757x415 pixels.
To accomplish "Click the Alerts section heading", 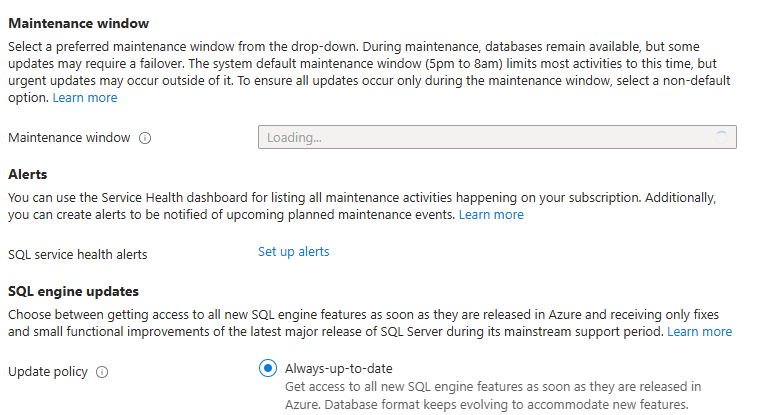I will pos(28,174).
